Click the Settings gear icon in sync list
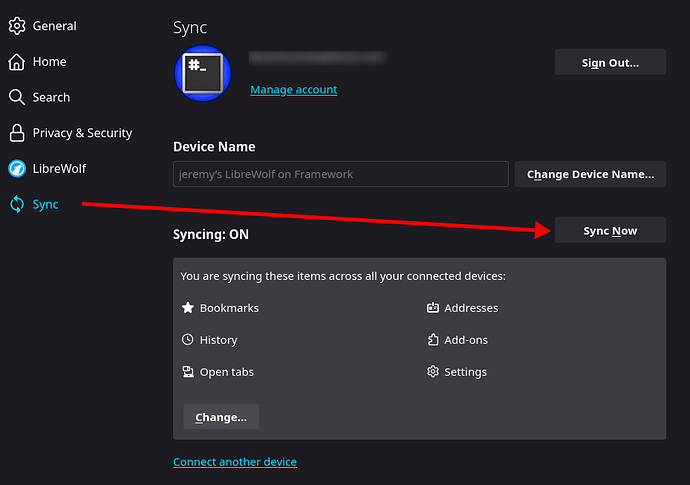This screenshot has width=690, height=485. pos(433,372)
